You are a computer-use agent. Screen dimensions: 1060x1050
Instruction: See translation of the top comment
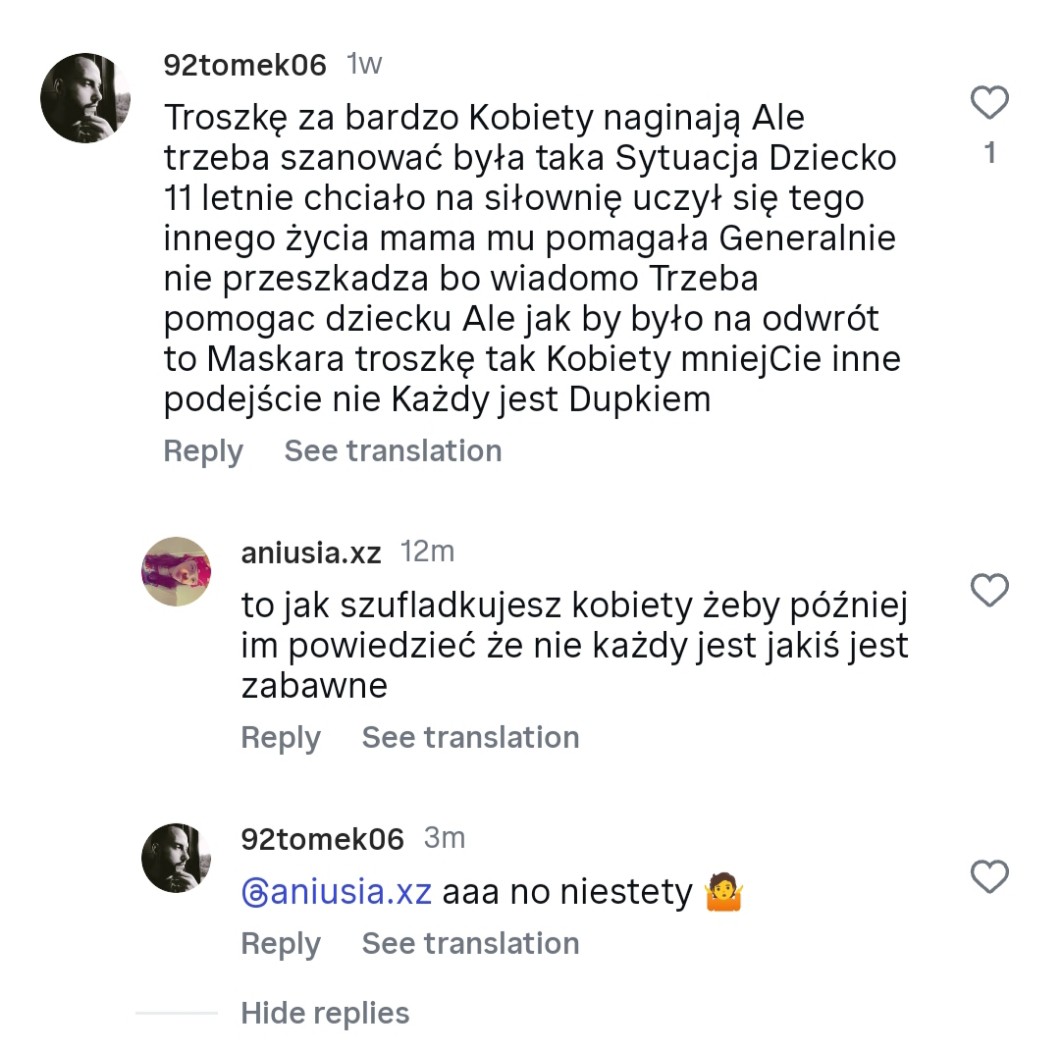click(x=393, y=451)
